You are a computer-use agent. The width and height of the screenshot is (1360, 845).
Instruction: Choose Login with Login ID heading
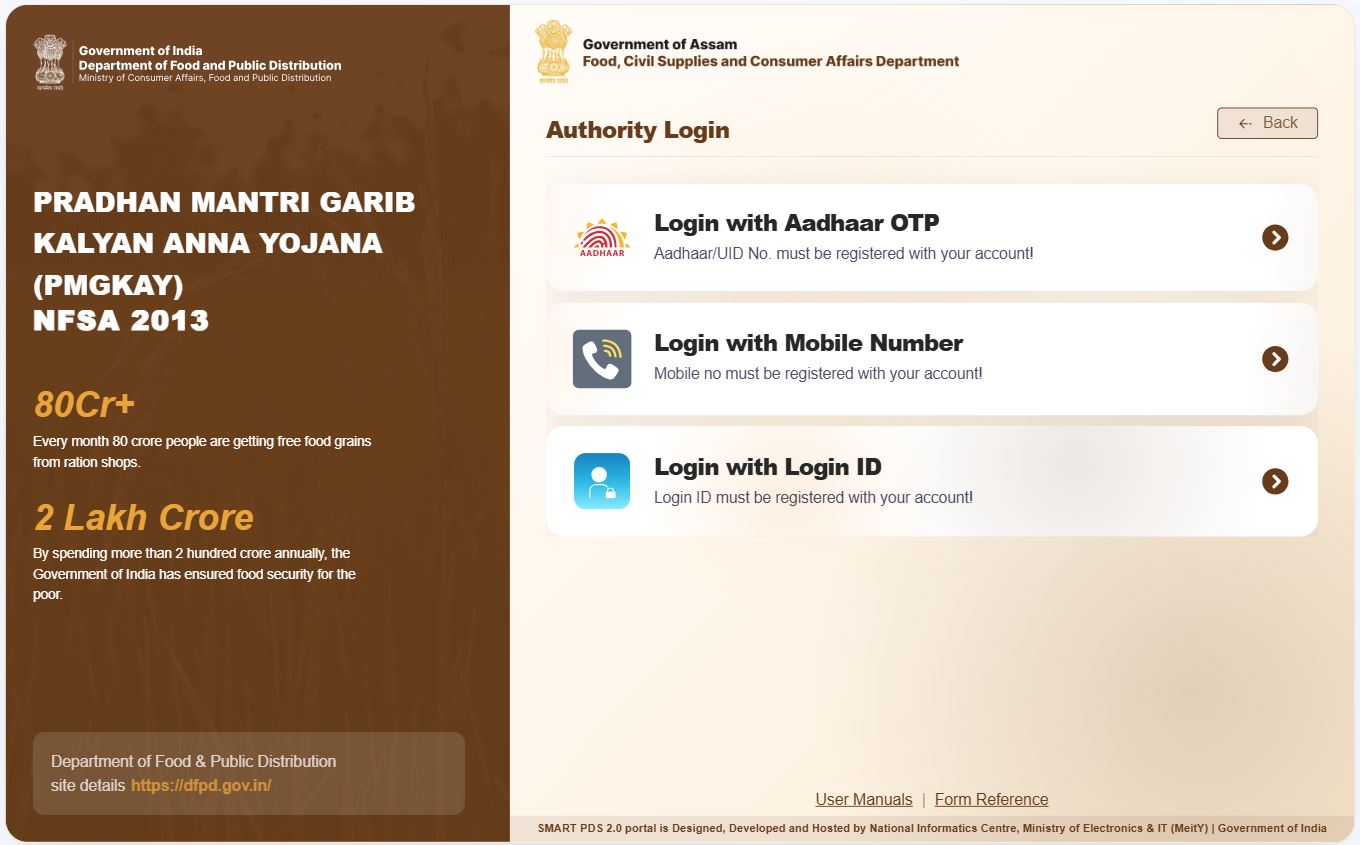click(x=768, y=467)
